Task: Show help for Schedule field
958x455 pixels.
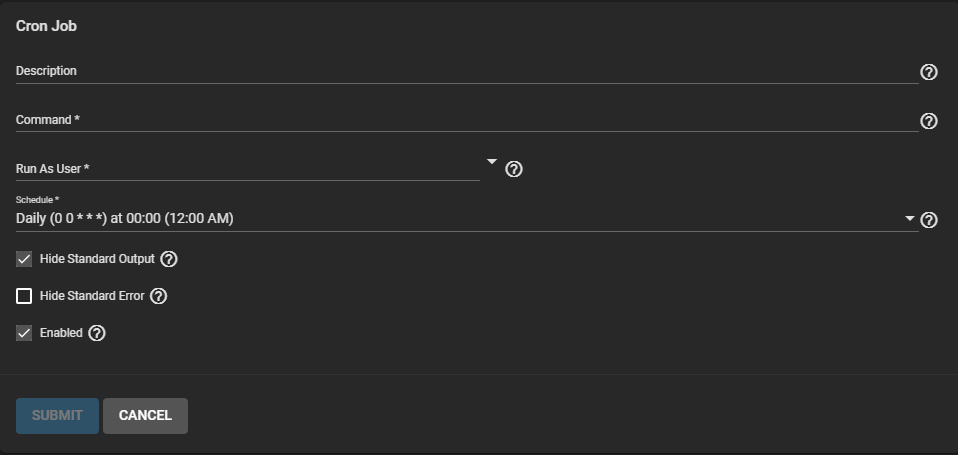Action: 928,220
